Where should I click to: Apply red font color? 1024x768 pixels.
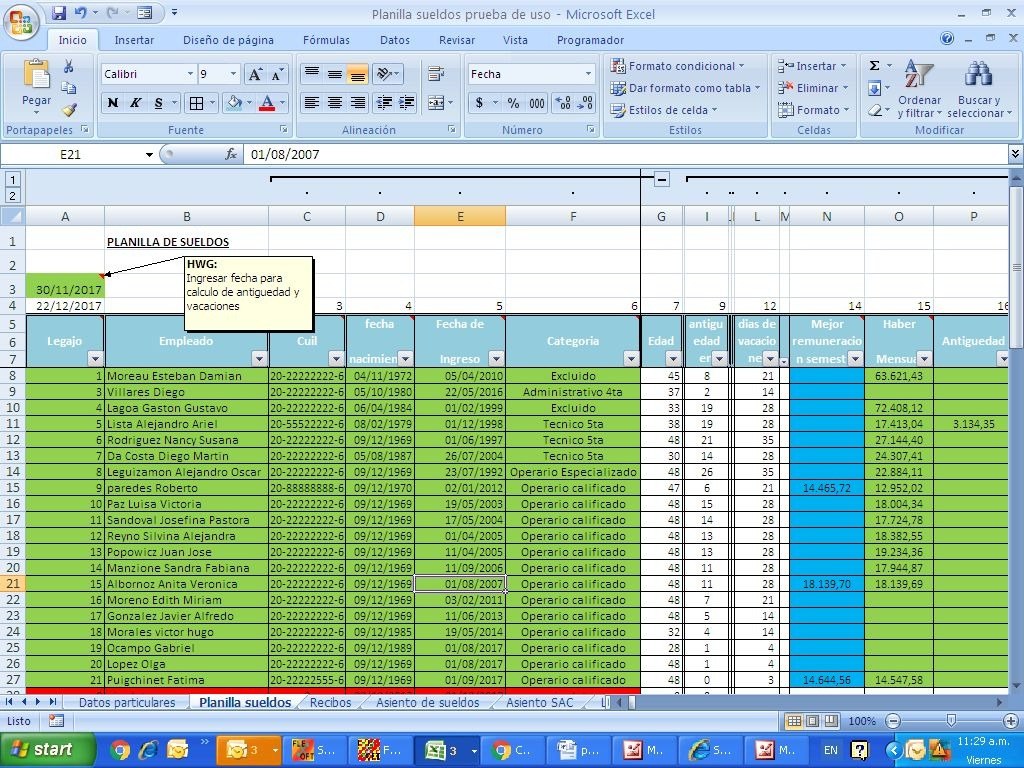tap(266, 103)
